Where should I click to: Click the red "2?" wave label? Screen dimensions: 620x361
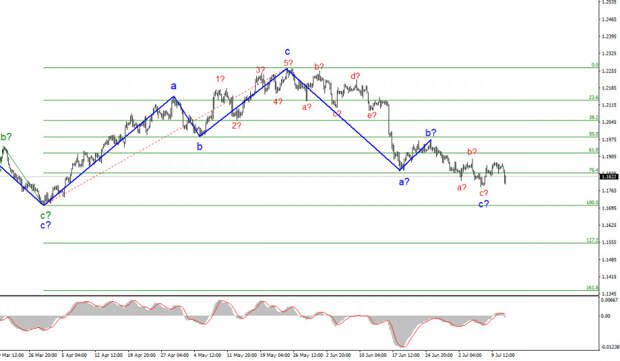pyautogui.click(x=236, y=126)
